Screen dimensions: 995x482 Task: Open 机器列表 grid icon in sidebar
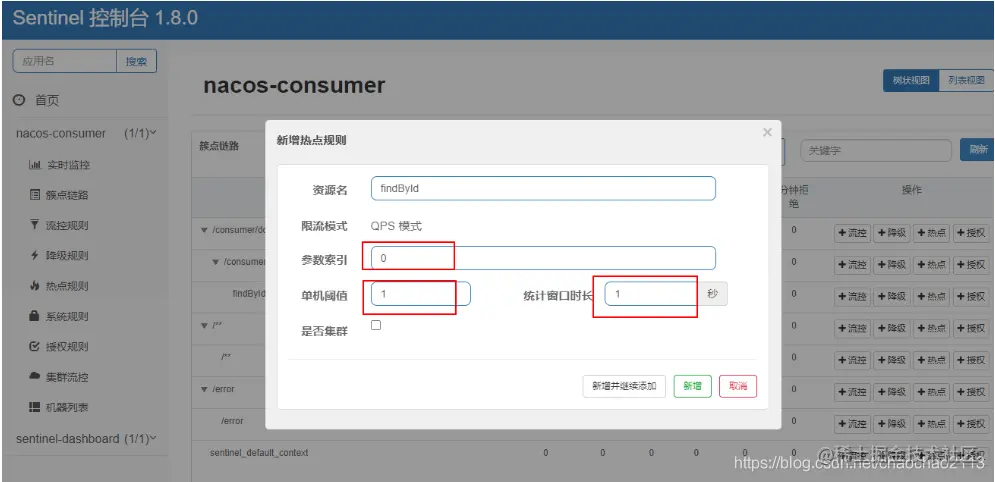tap(35, 407)
